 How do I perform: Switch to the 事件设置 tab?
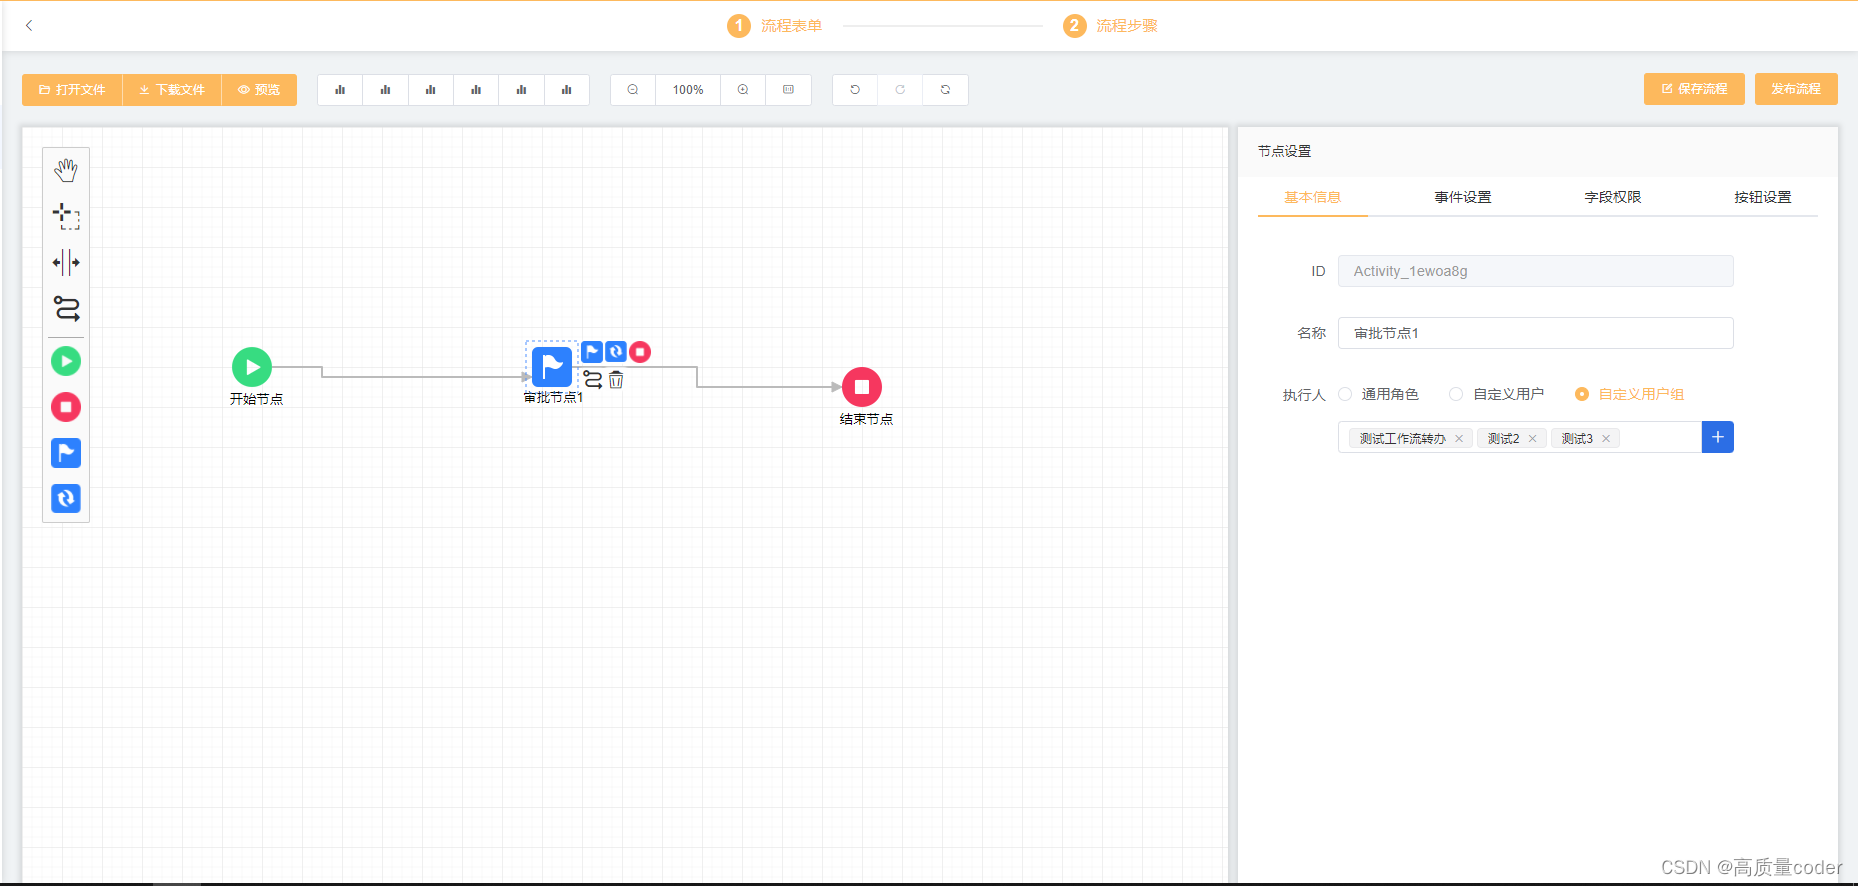point(1462,197)
